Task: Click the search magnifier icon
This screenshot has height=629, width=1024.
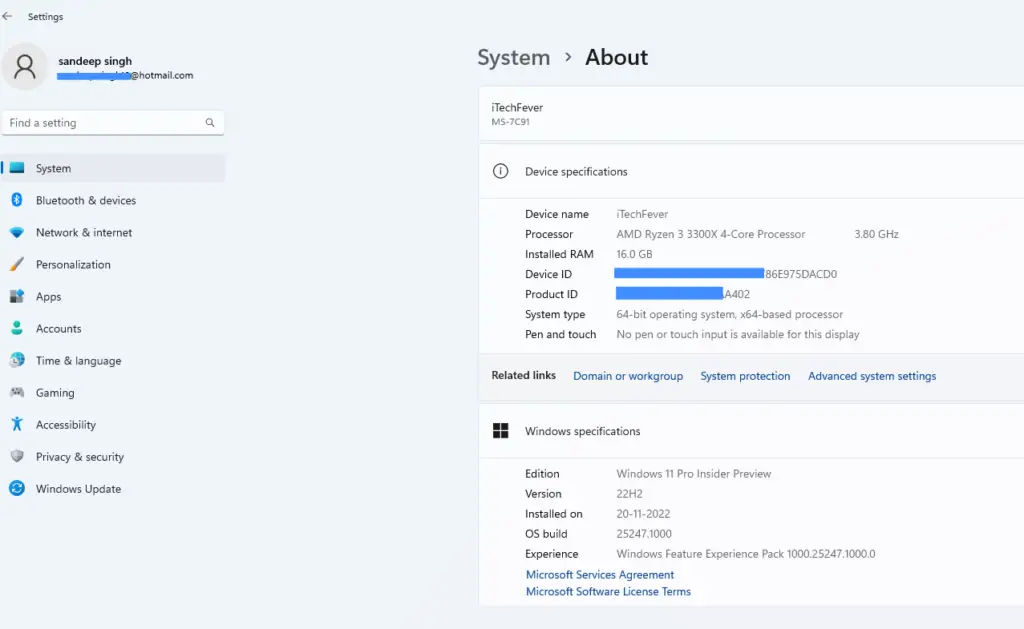Action: pos(210,123)
